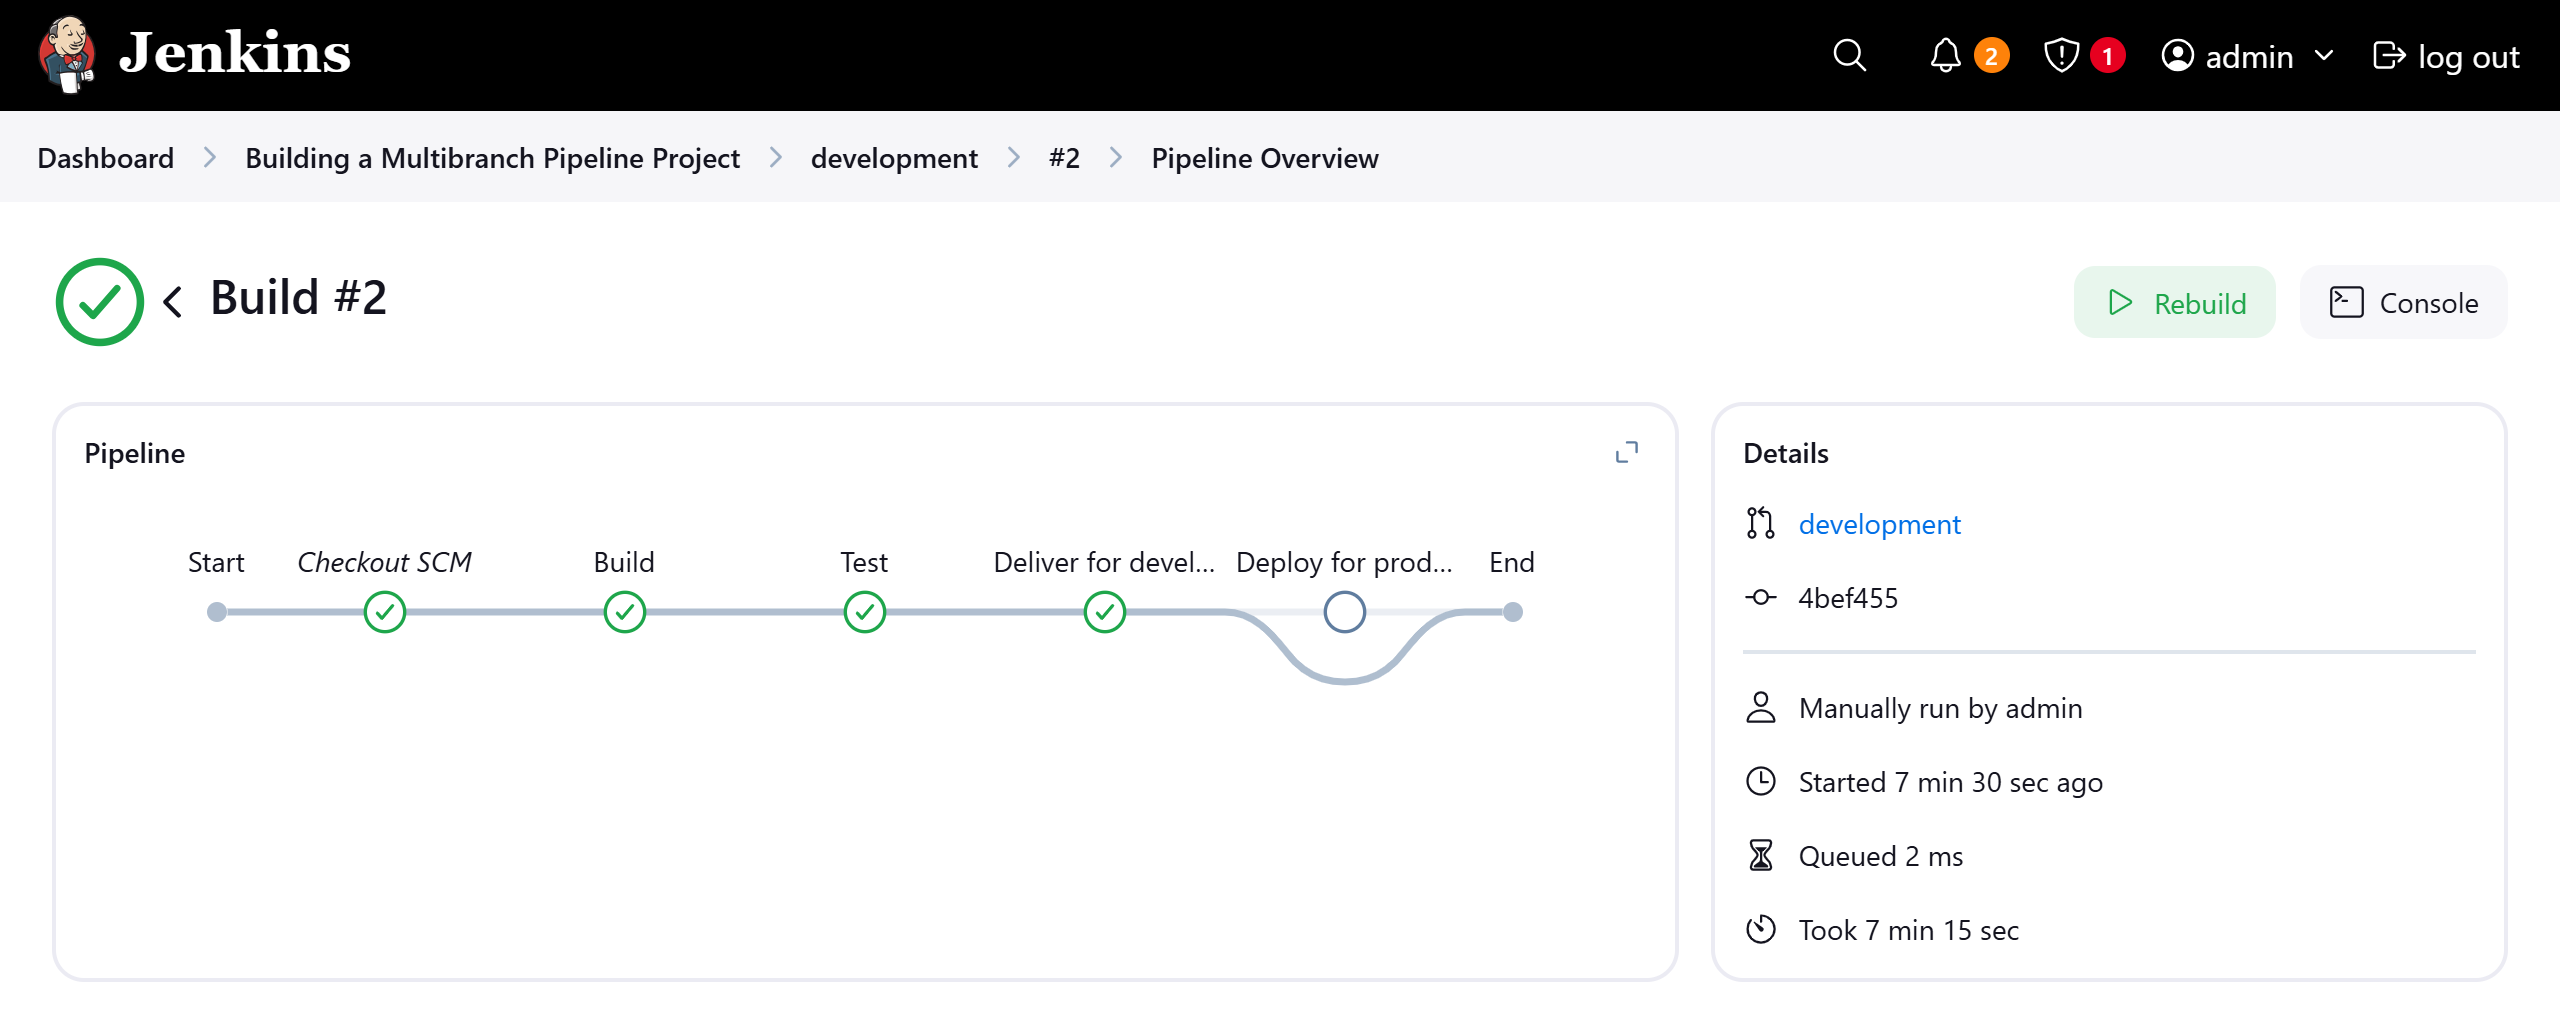Click the red security warning count badge
Viewport: 2560px width, 1026px height.
(x=2107, y=56)
